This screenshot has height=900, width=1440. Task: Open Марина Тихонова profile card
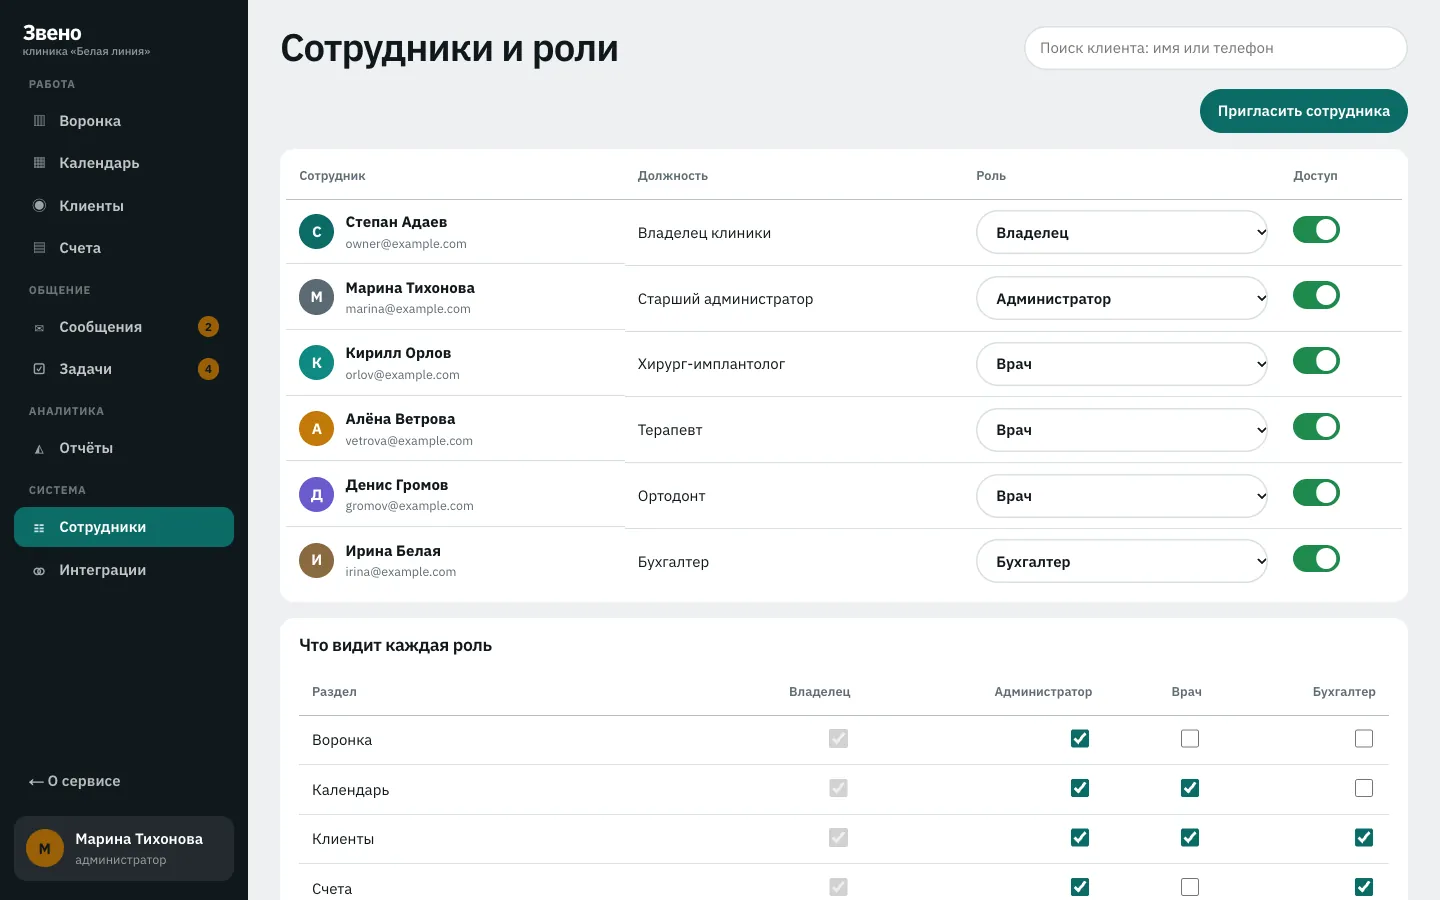(x=124, y=849)
